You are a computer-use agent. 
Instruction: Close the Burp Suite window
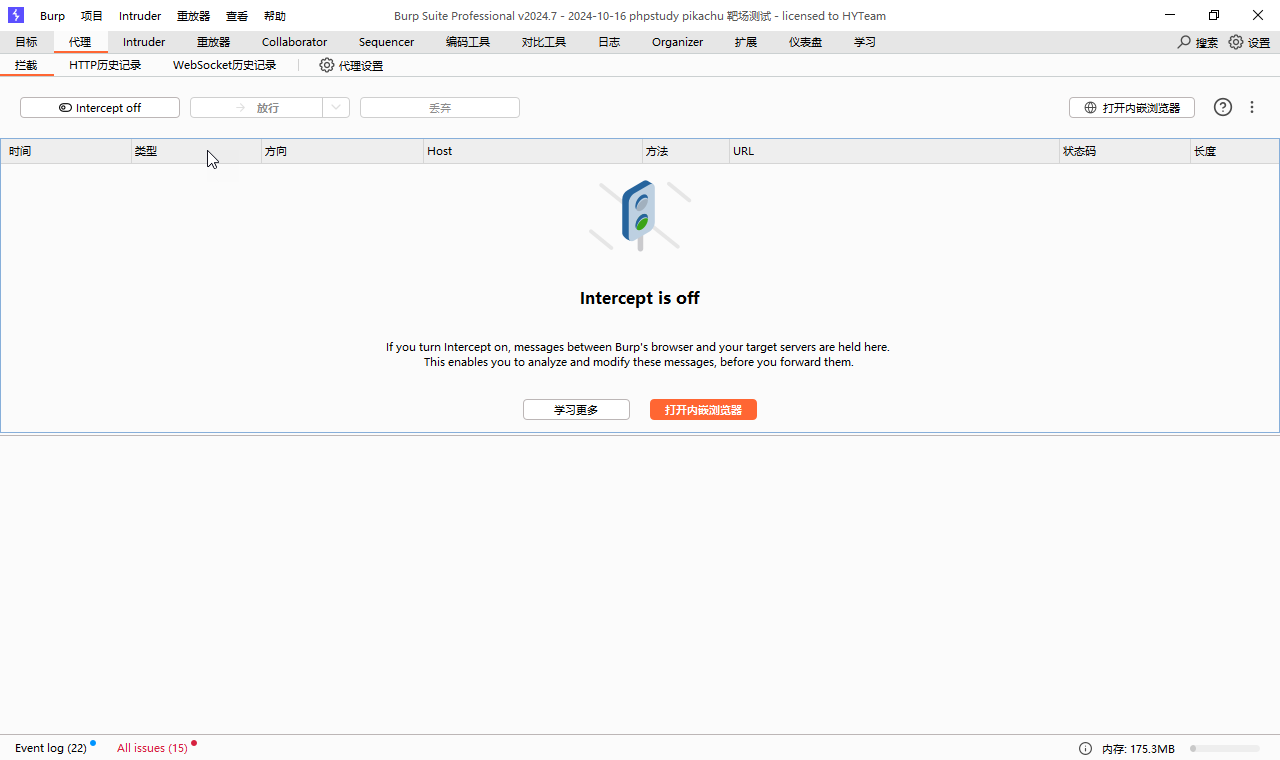tap(1258, 15)
